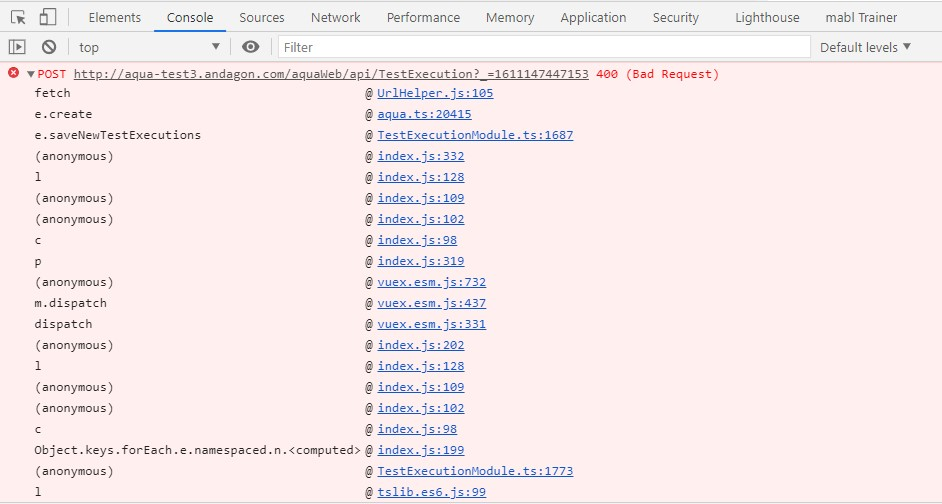Open the top JavaScript context dropdown
Image resolution: width=942 pixels, height=504 pixels.
pyautogui.click(x=148, y=47)
